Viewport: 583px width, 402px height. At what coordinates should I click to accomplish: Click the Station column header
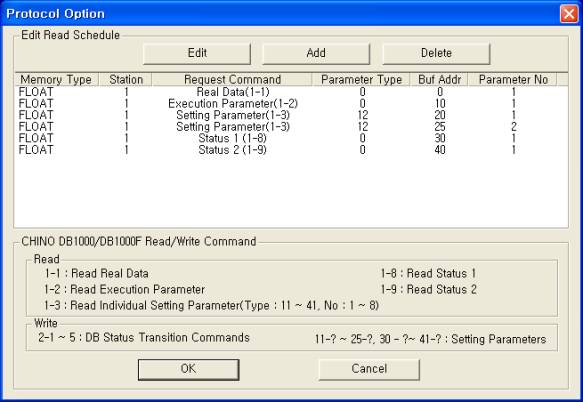125,80
